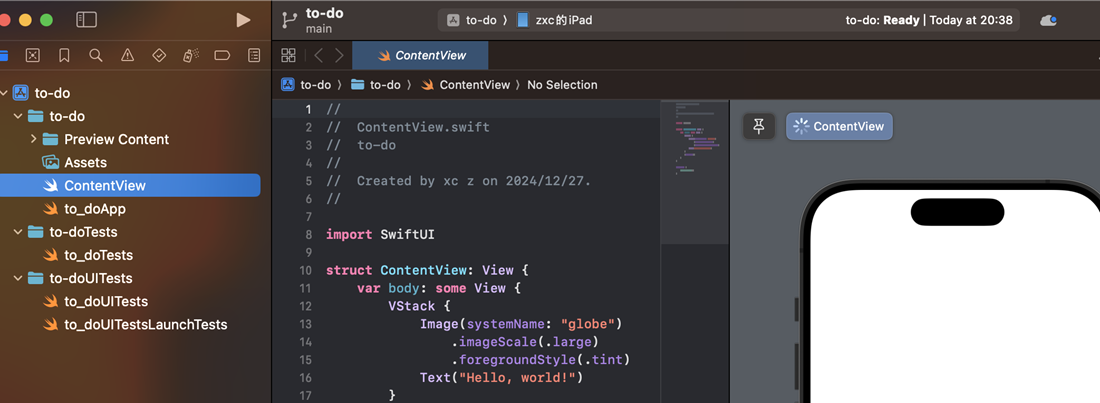Open the source control navigator
Image resolution: width=1100 pixels, height=403 pixels.
[x=33, y=55]
